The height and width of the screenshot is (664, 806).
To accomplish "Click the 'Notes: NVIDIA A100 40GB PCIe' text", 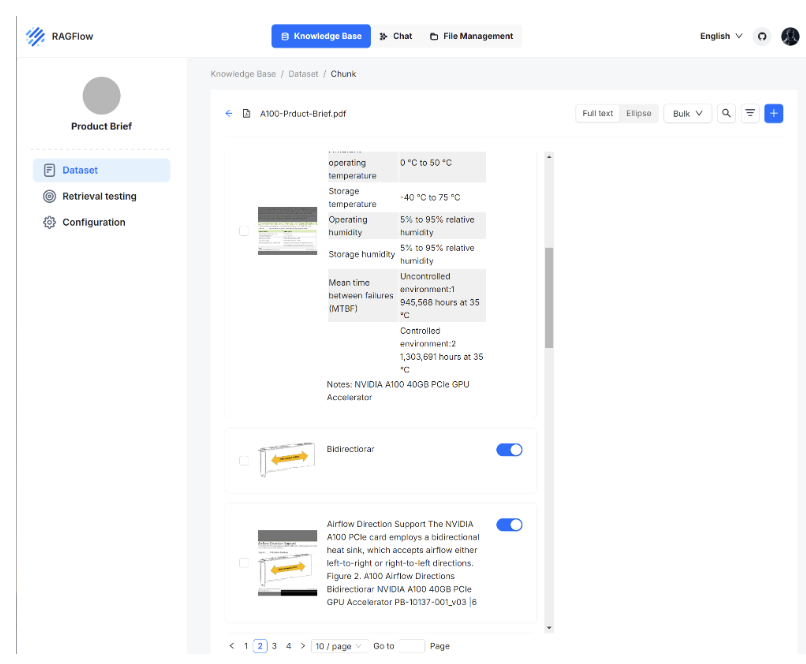I will click(x=398, y=391).
